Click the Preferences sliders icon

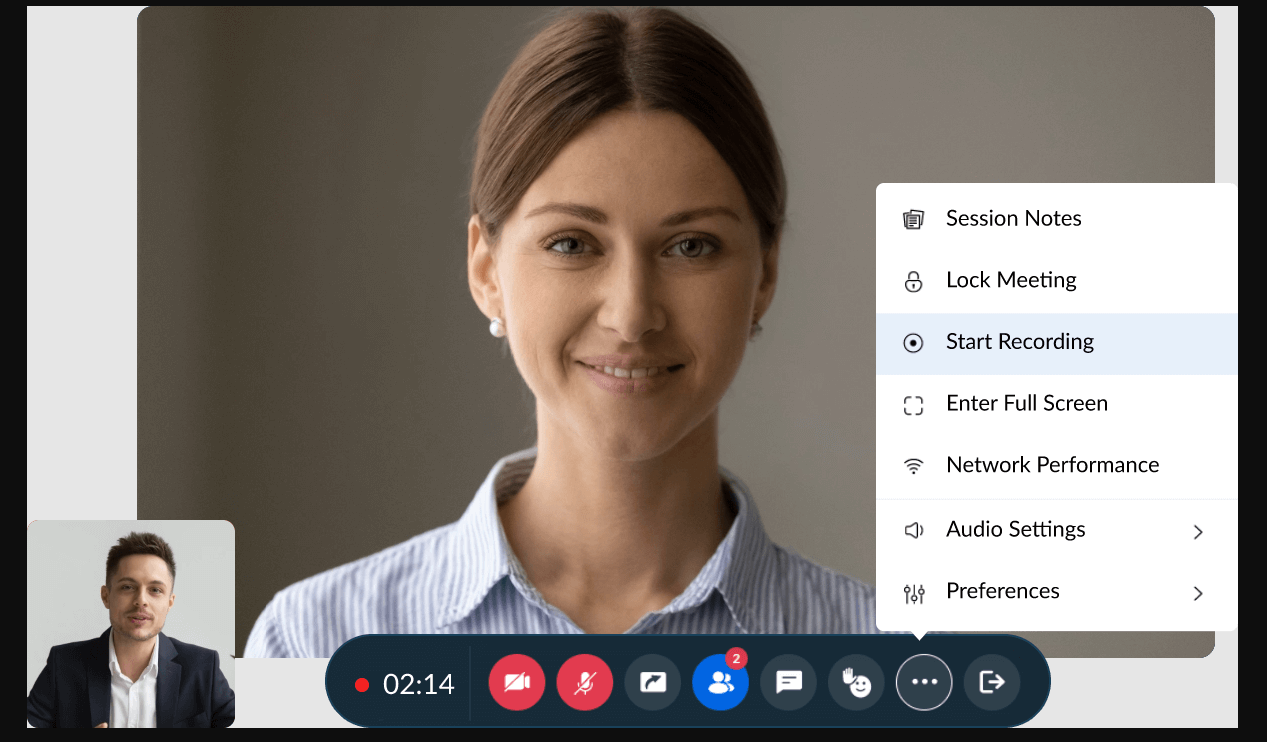[913, 592]
